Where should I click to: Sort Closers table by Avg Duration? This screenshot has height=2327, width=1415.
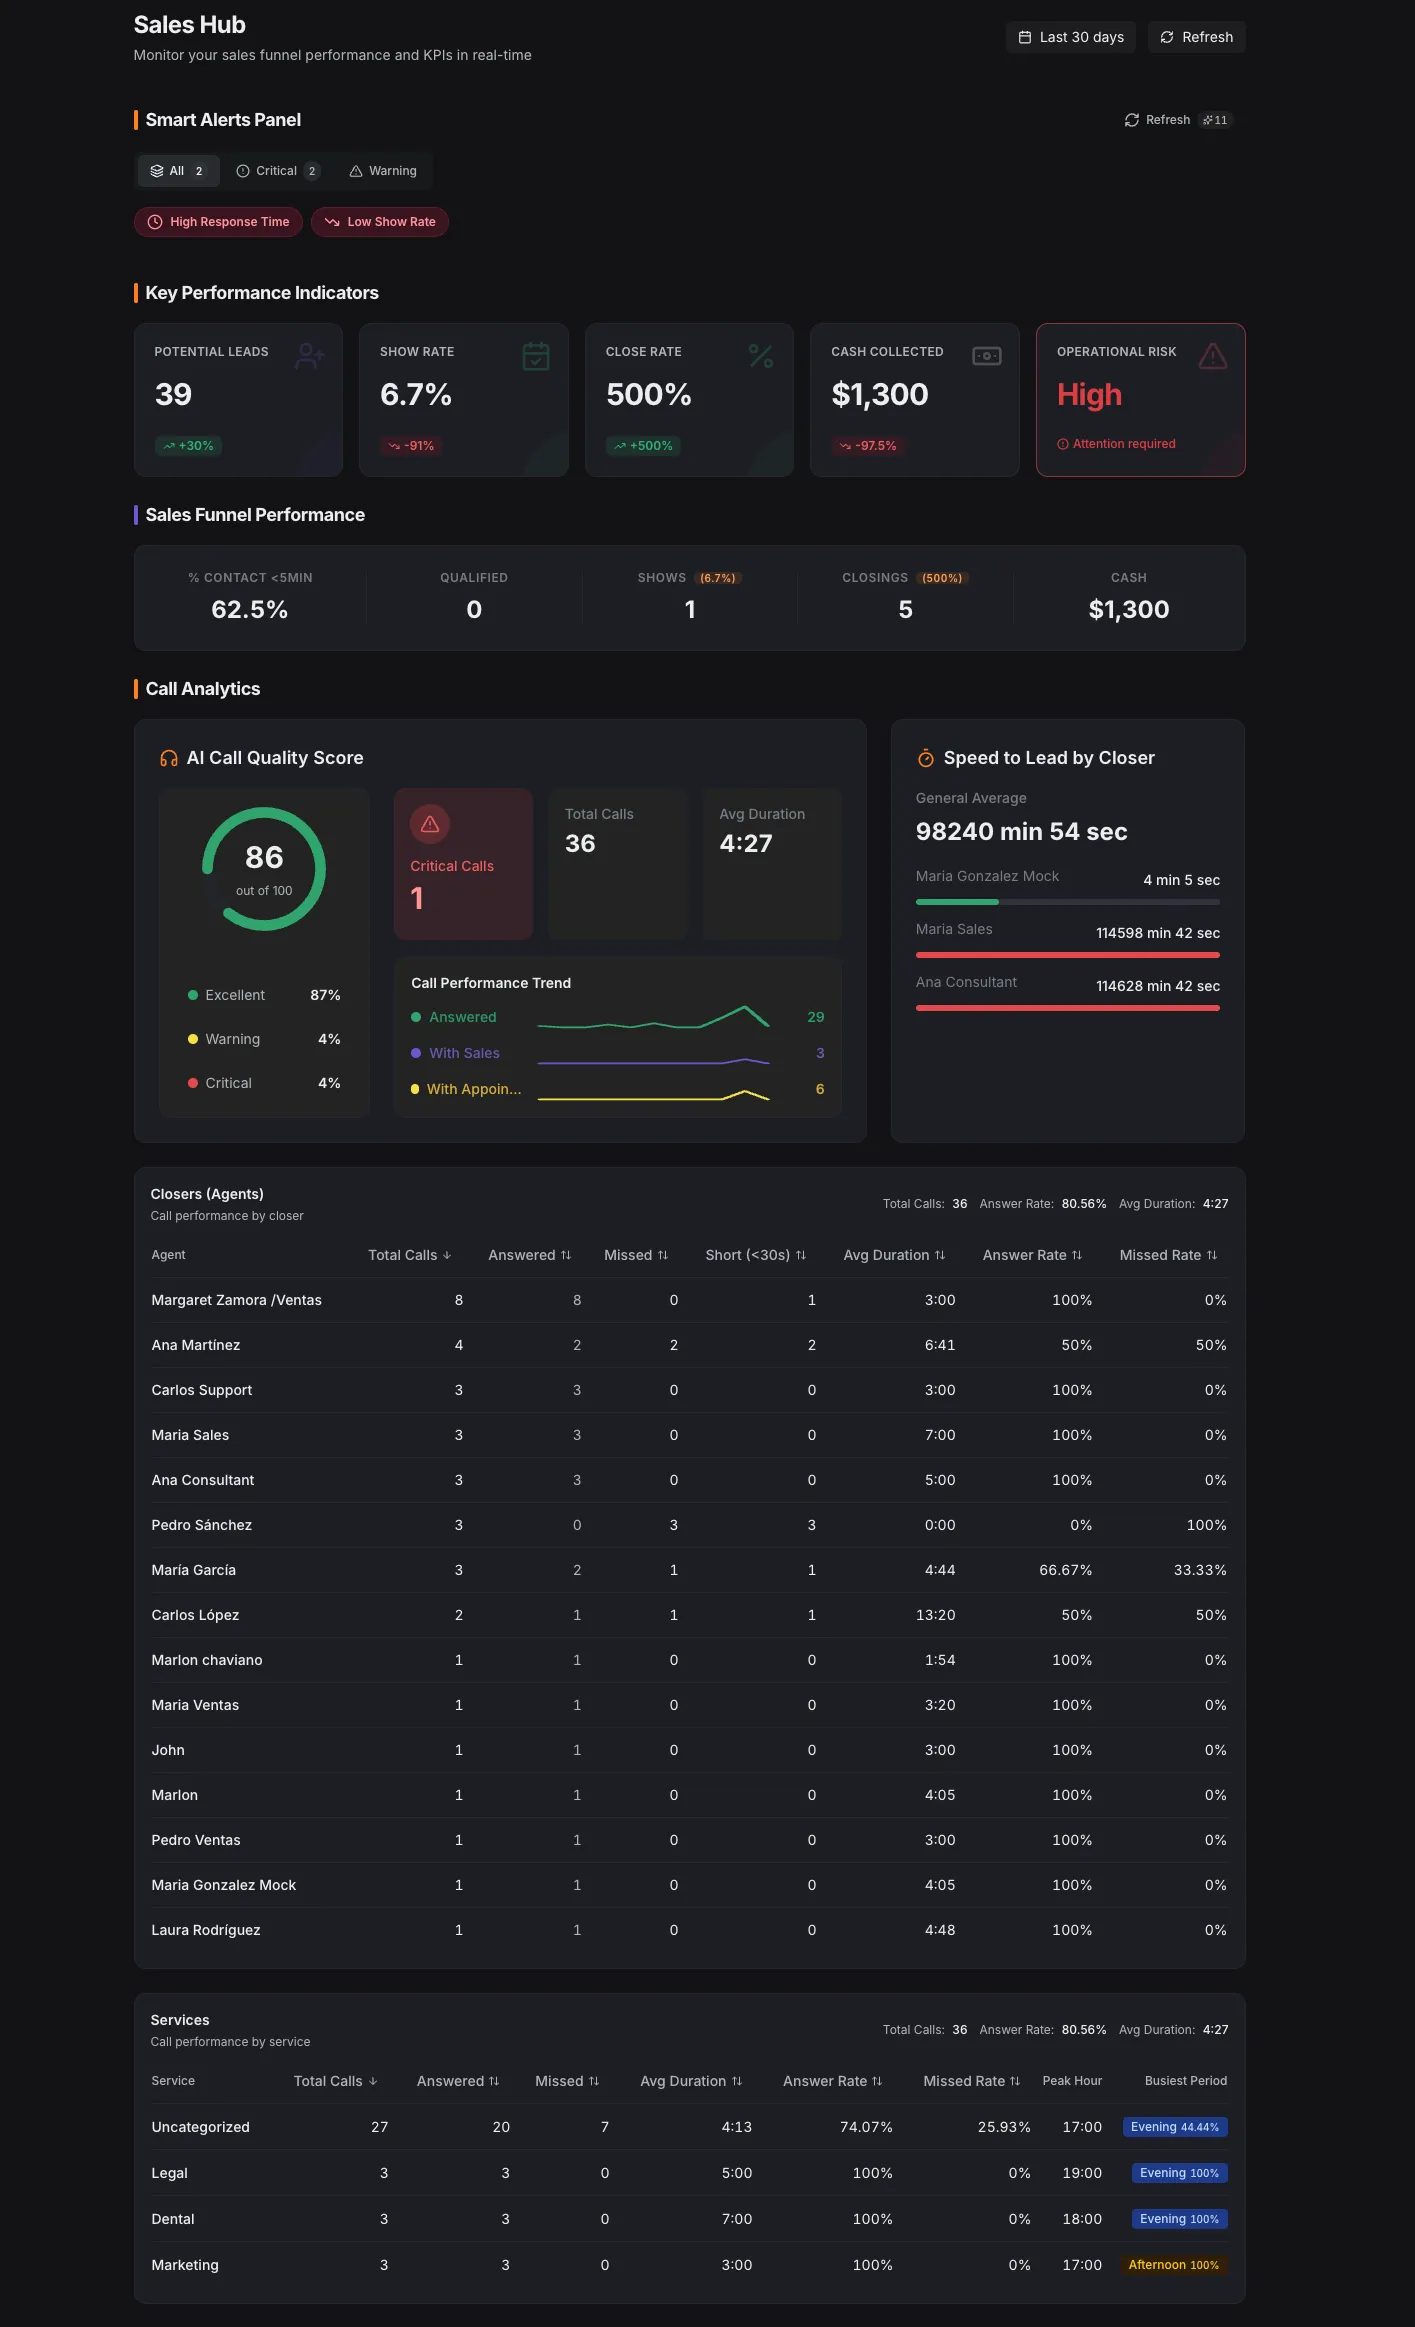(x=894, y=1255)
